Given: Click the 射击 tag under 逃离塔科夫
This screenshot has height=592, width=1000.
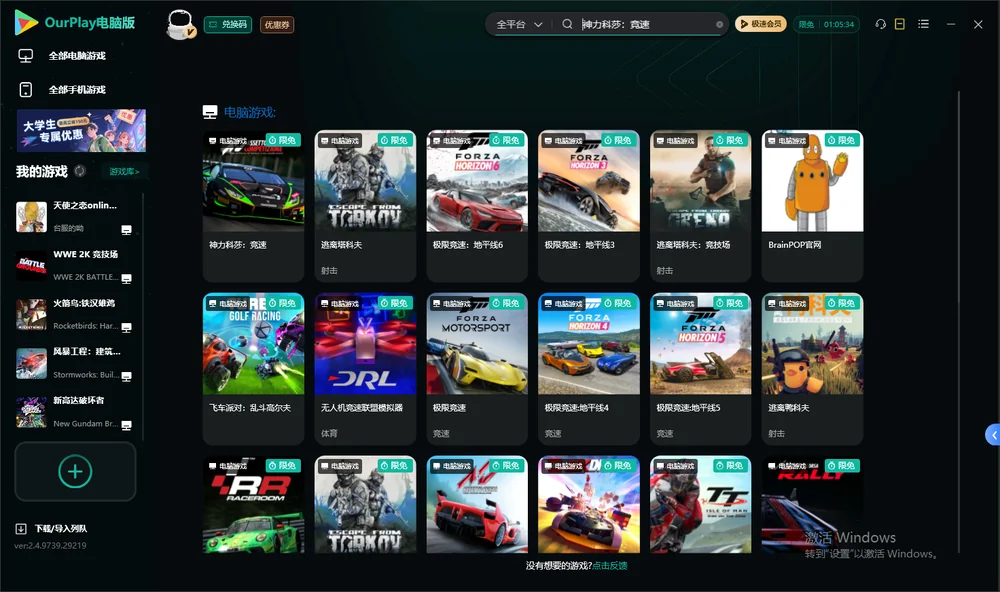Looking at the screenshot, I should coord(329,270).
